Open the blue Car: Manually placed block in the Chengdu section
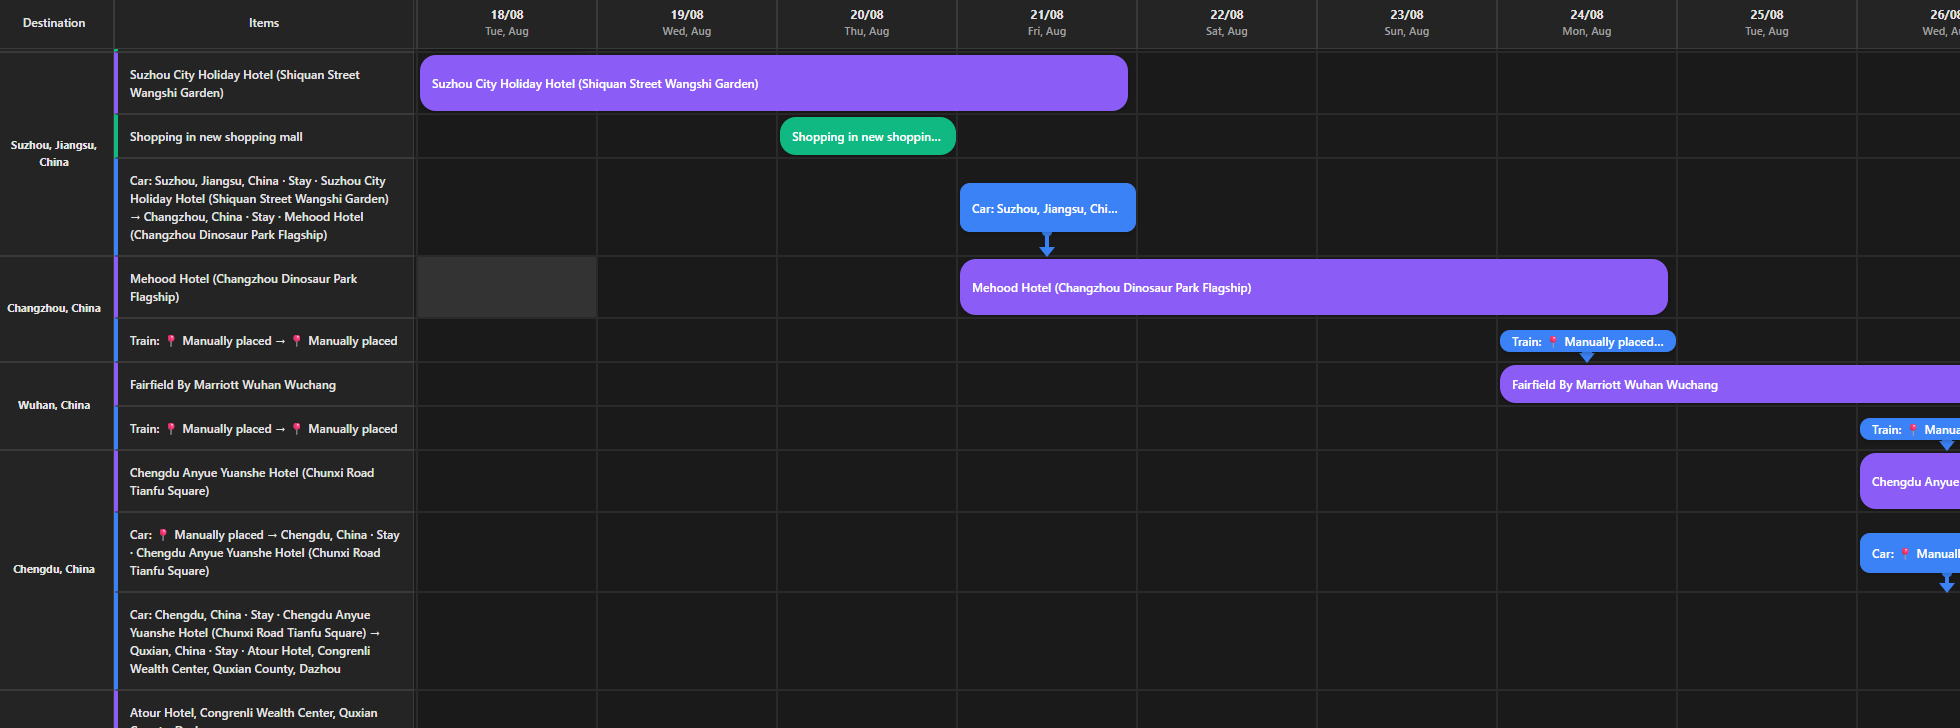This screenshot has height=728, width=1960. point(1910,553)
